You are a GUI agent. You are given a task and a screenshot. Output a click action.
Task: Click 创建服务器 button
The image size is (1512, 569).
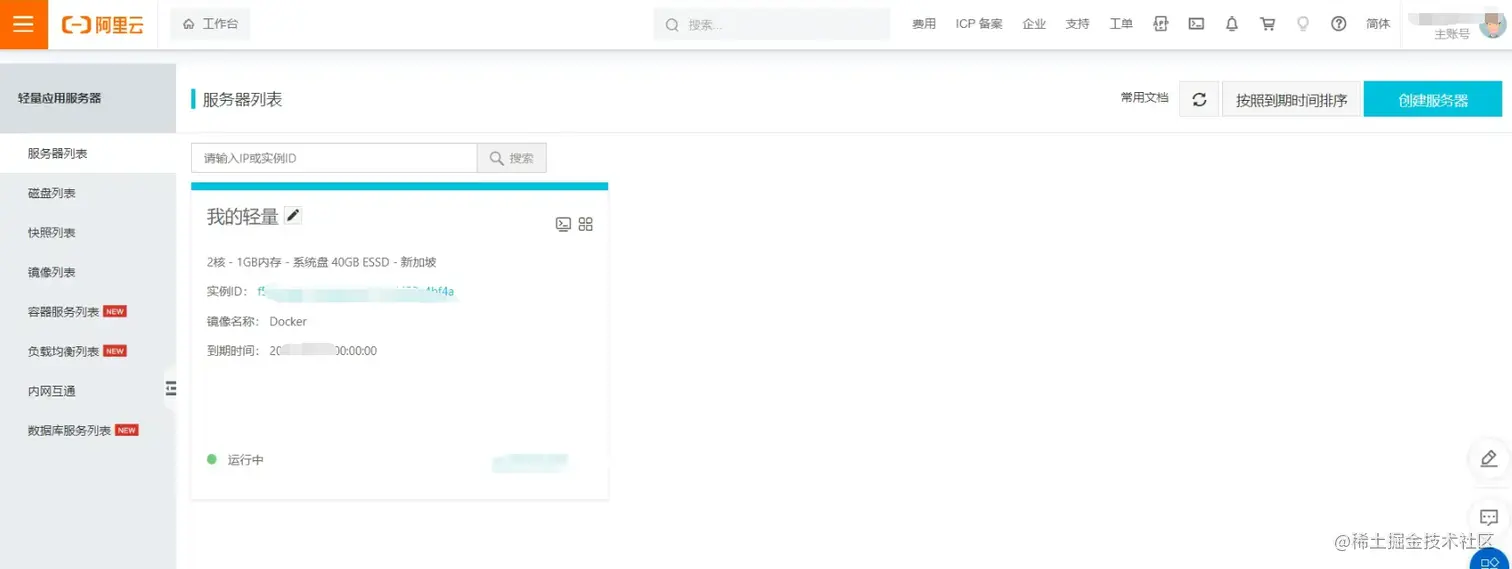[1432, 99]
